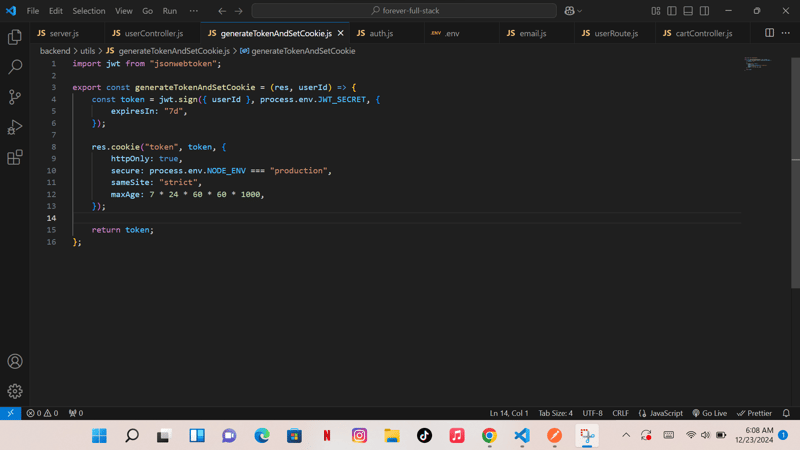Click the split editor right icon
This screenshot has width=800, height=450.
pos(769,33)
